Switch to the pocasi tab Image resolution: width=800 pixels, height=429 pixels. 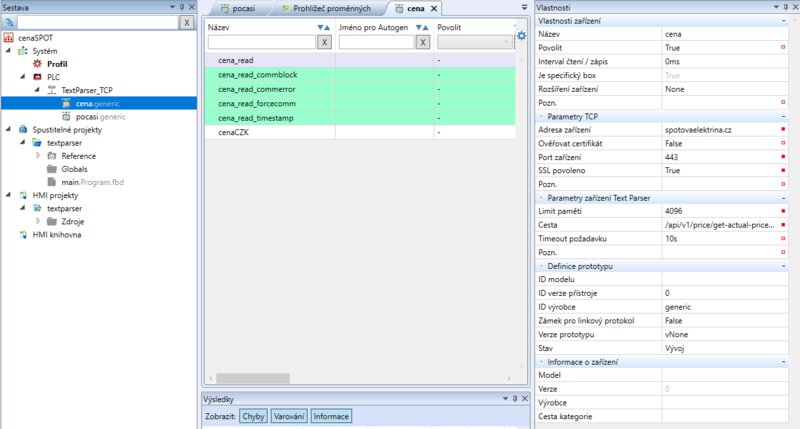(x=237, y=8)
